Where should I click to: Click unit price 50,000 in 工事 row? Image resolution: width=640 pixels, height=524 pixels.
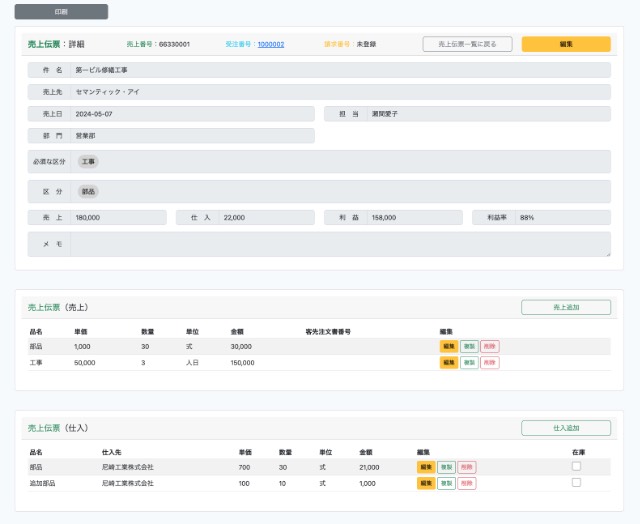[x=84, y=363]
